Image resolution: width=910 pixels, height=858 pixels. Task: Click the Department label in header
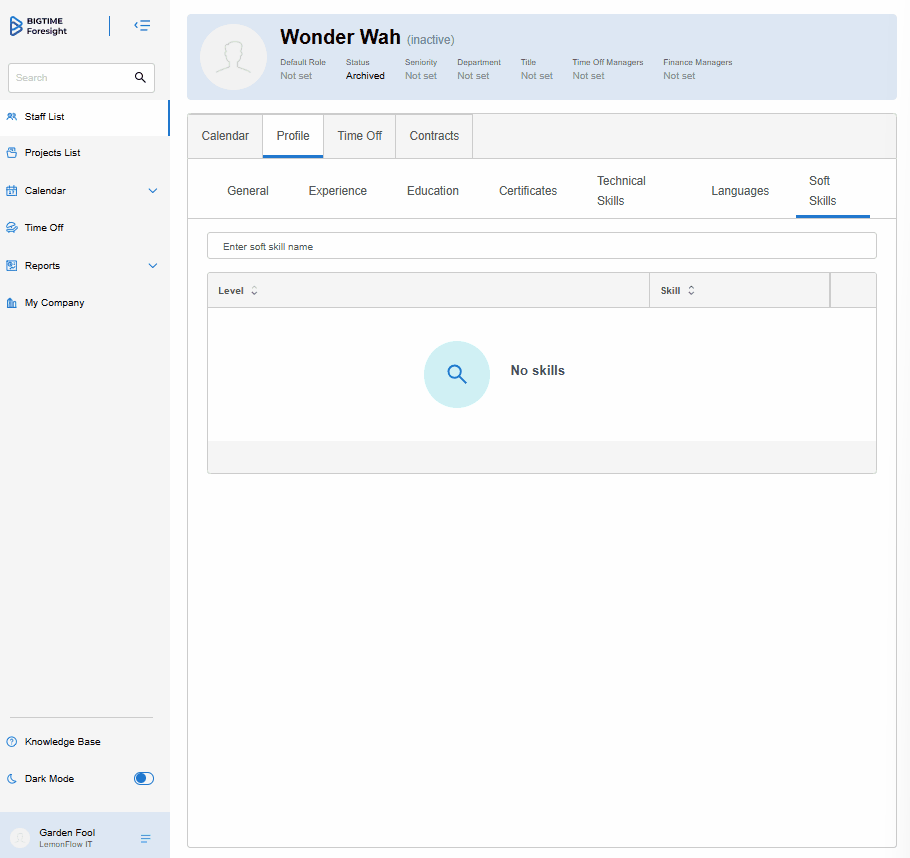pos(479,62)
